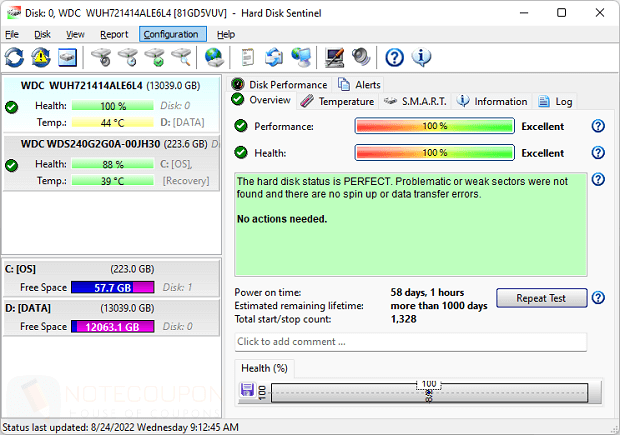Image resolution: width=620 pixels, height=435 pixels.
Task: Open the Log tab
Action: click(555, 101)
